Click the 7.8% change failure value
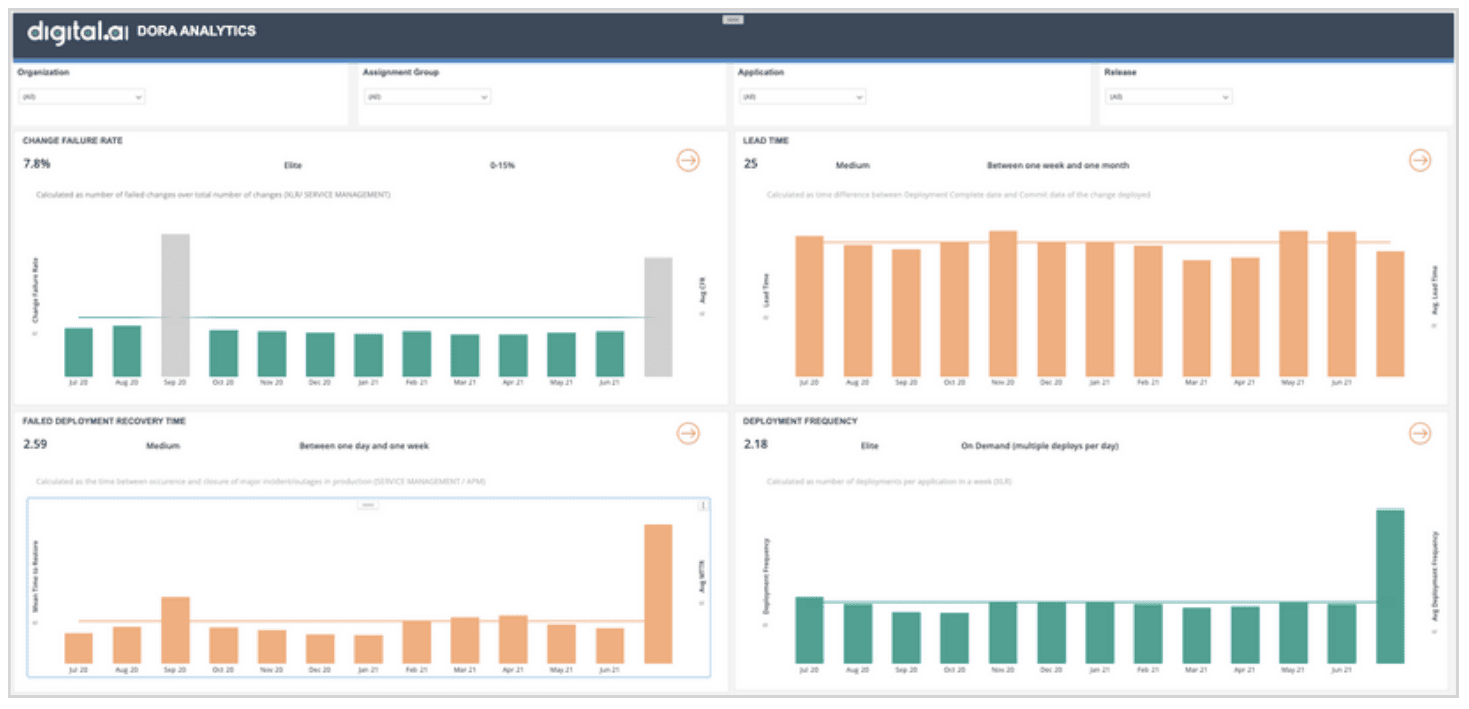The image size is (1469, 709). (37, 164)
